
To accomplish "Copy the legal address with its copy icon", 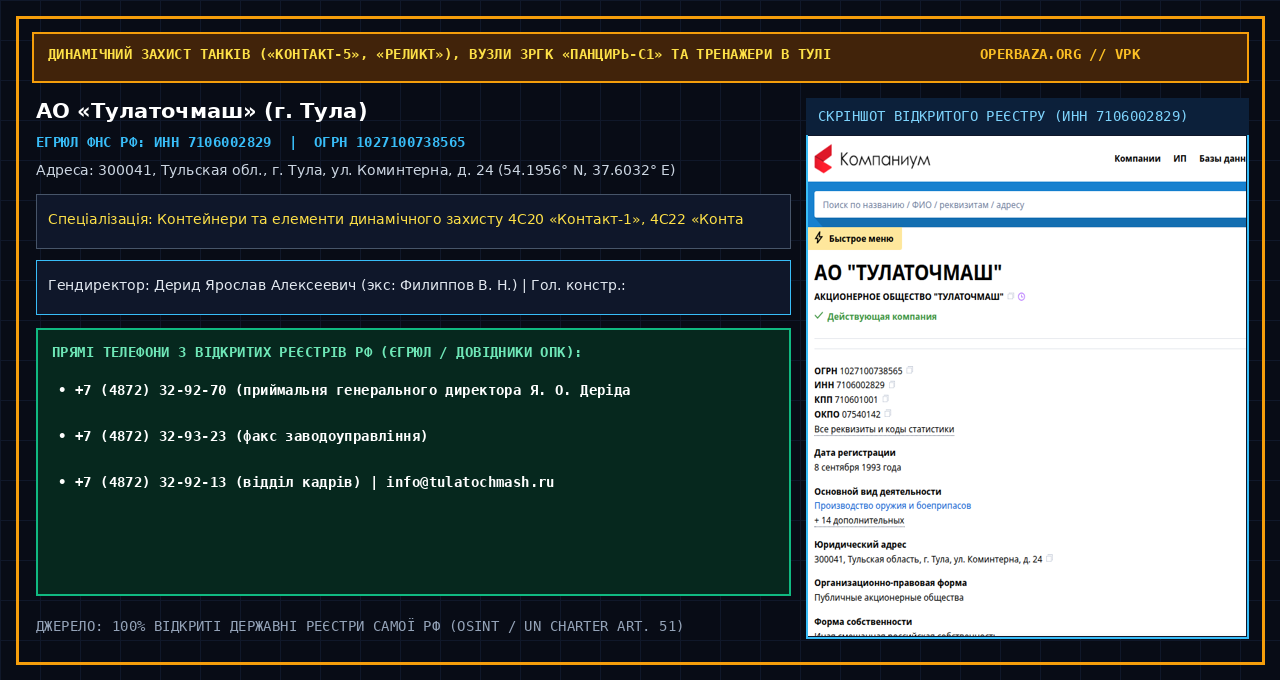I will pyautogui.click(x=1049, y=558).
